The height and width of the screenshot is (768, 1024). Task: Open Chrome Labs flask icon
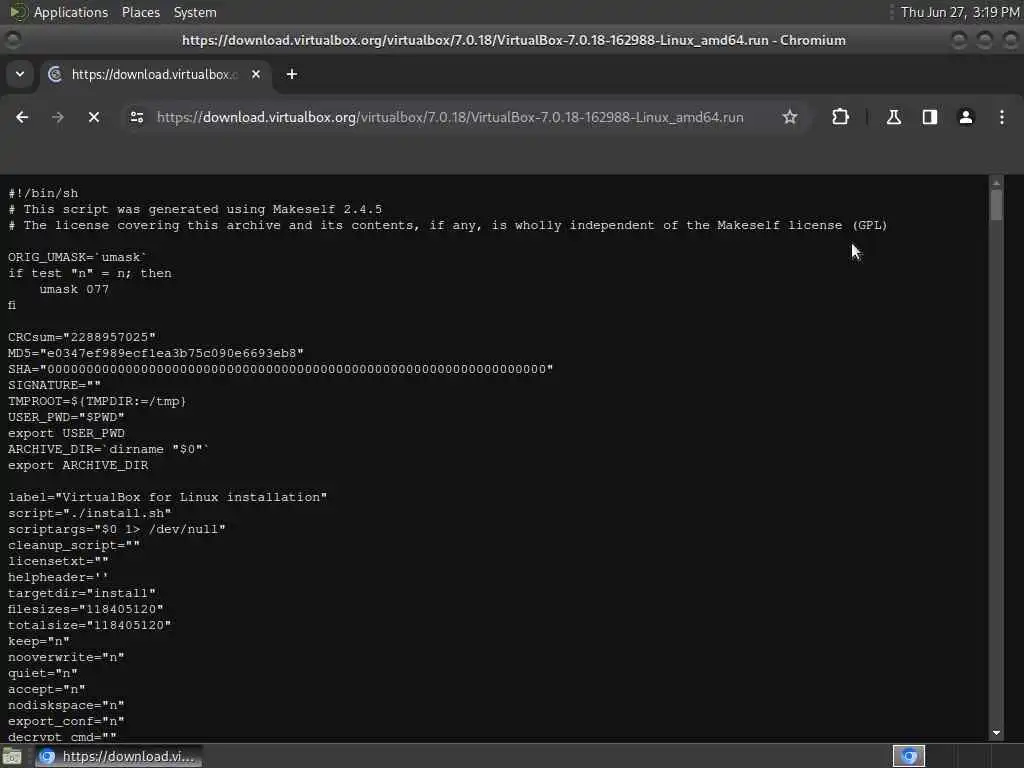[x=894, y=118]
